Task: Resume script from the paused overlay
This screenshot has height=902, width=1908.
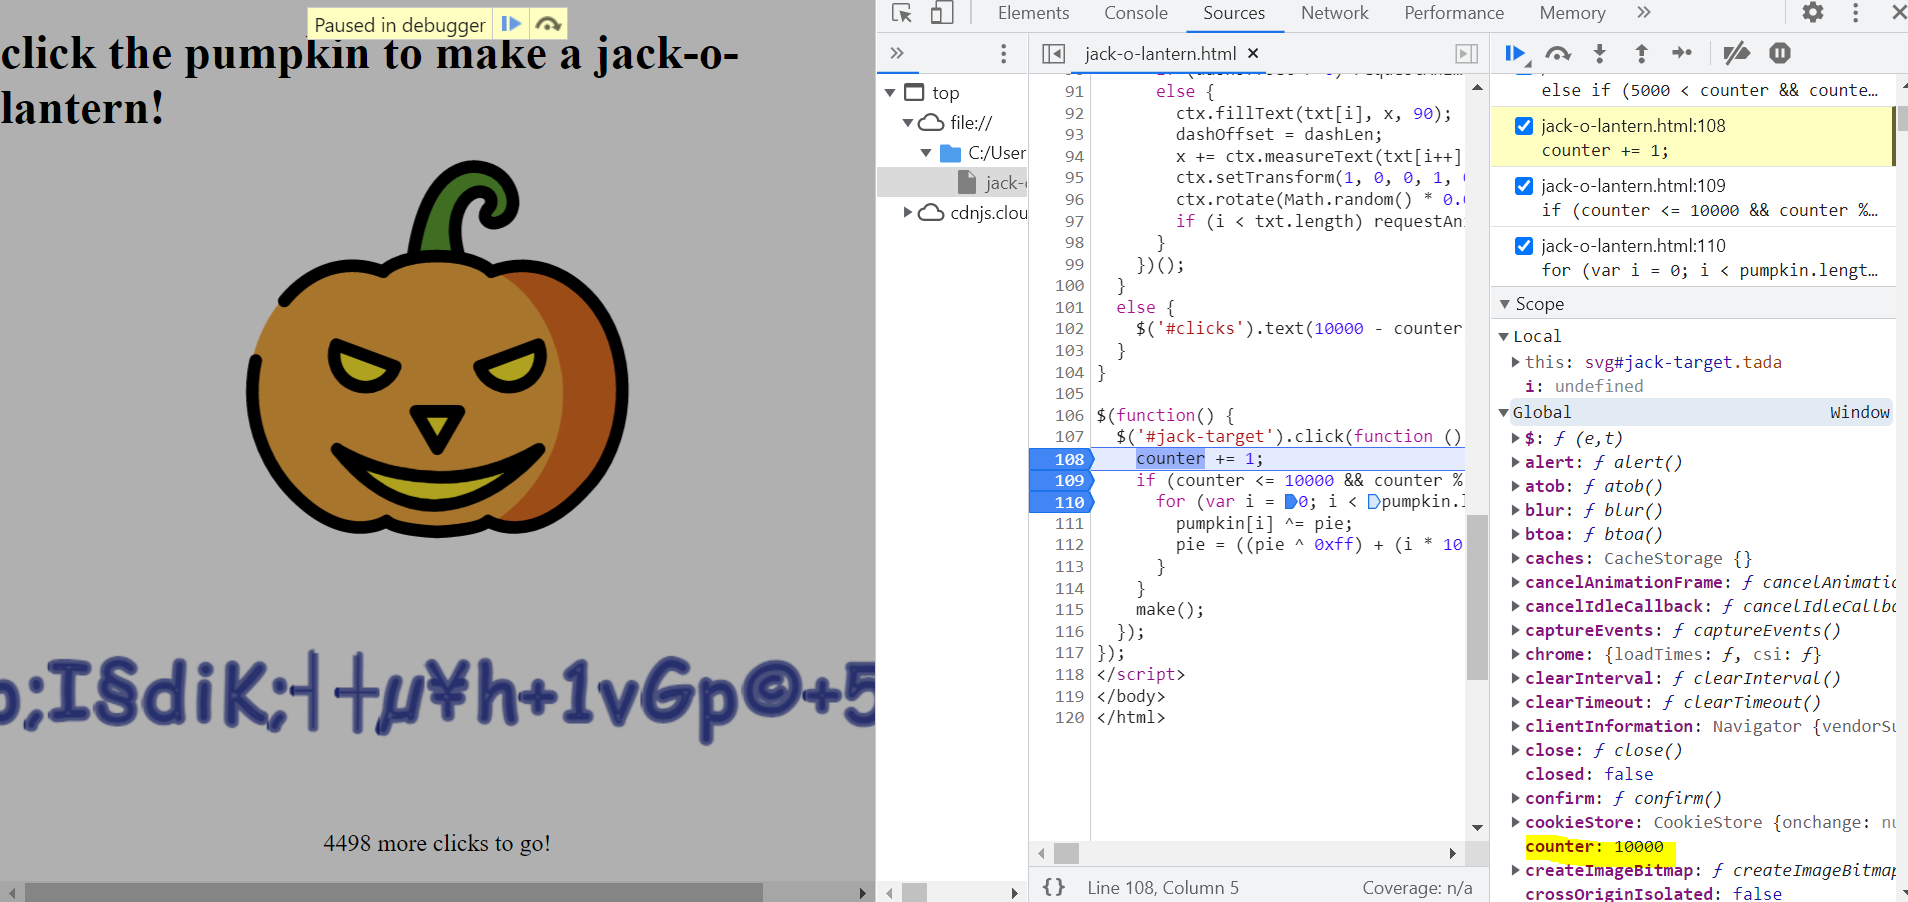Action: pos(511,24)
